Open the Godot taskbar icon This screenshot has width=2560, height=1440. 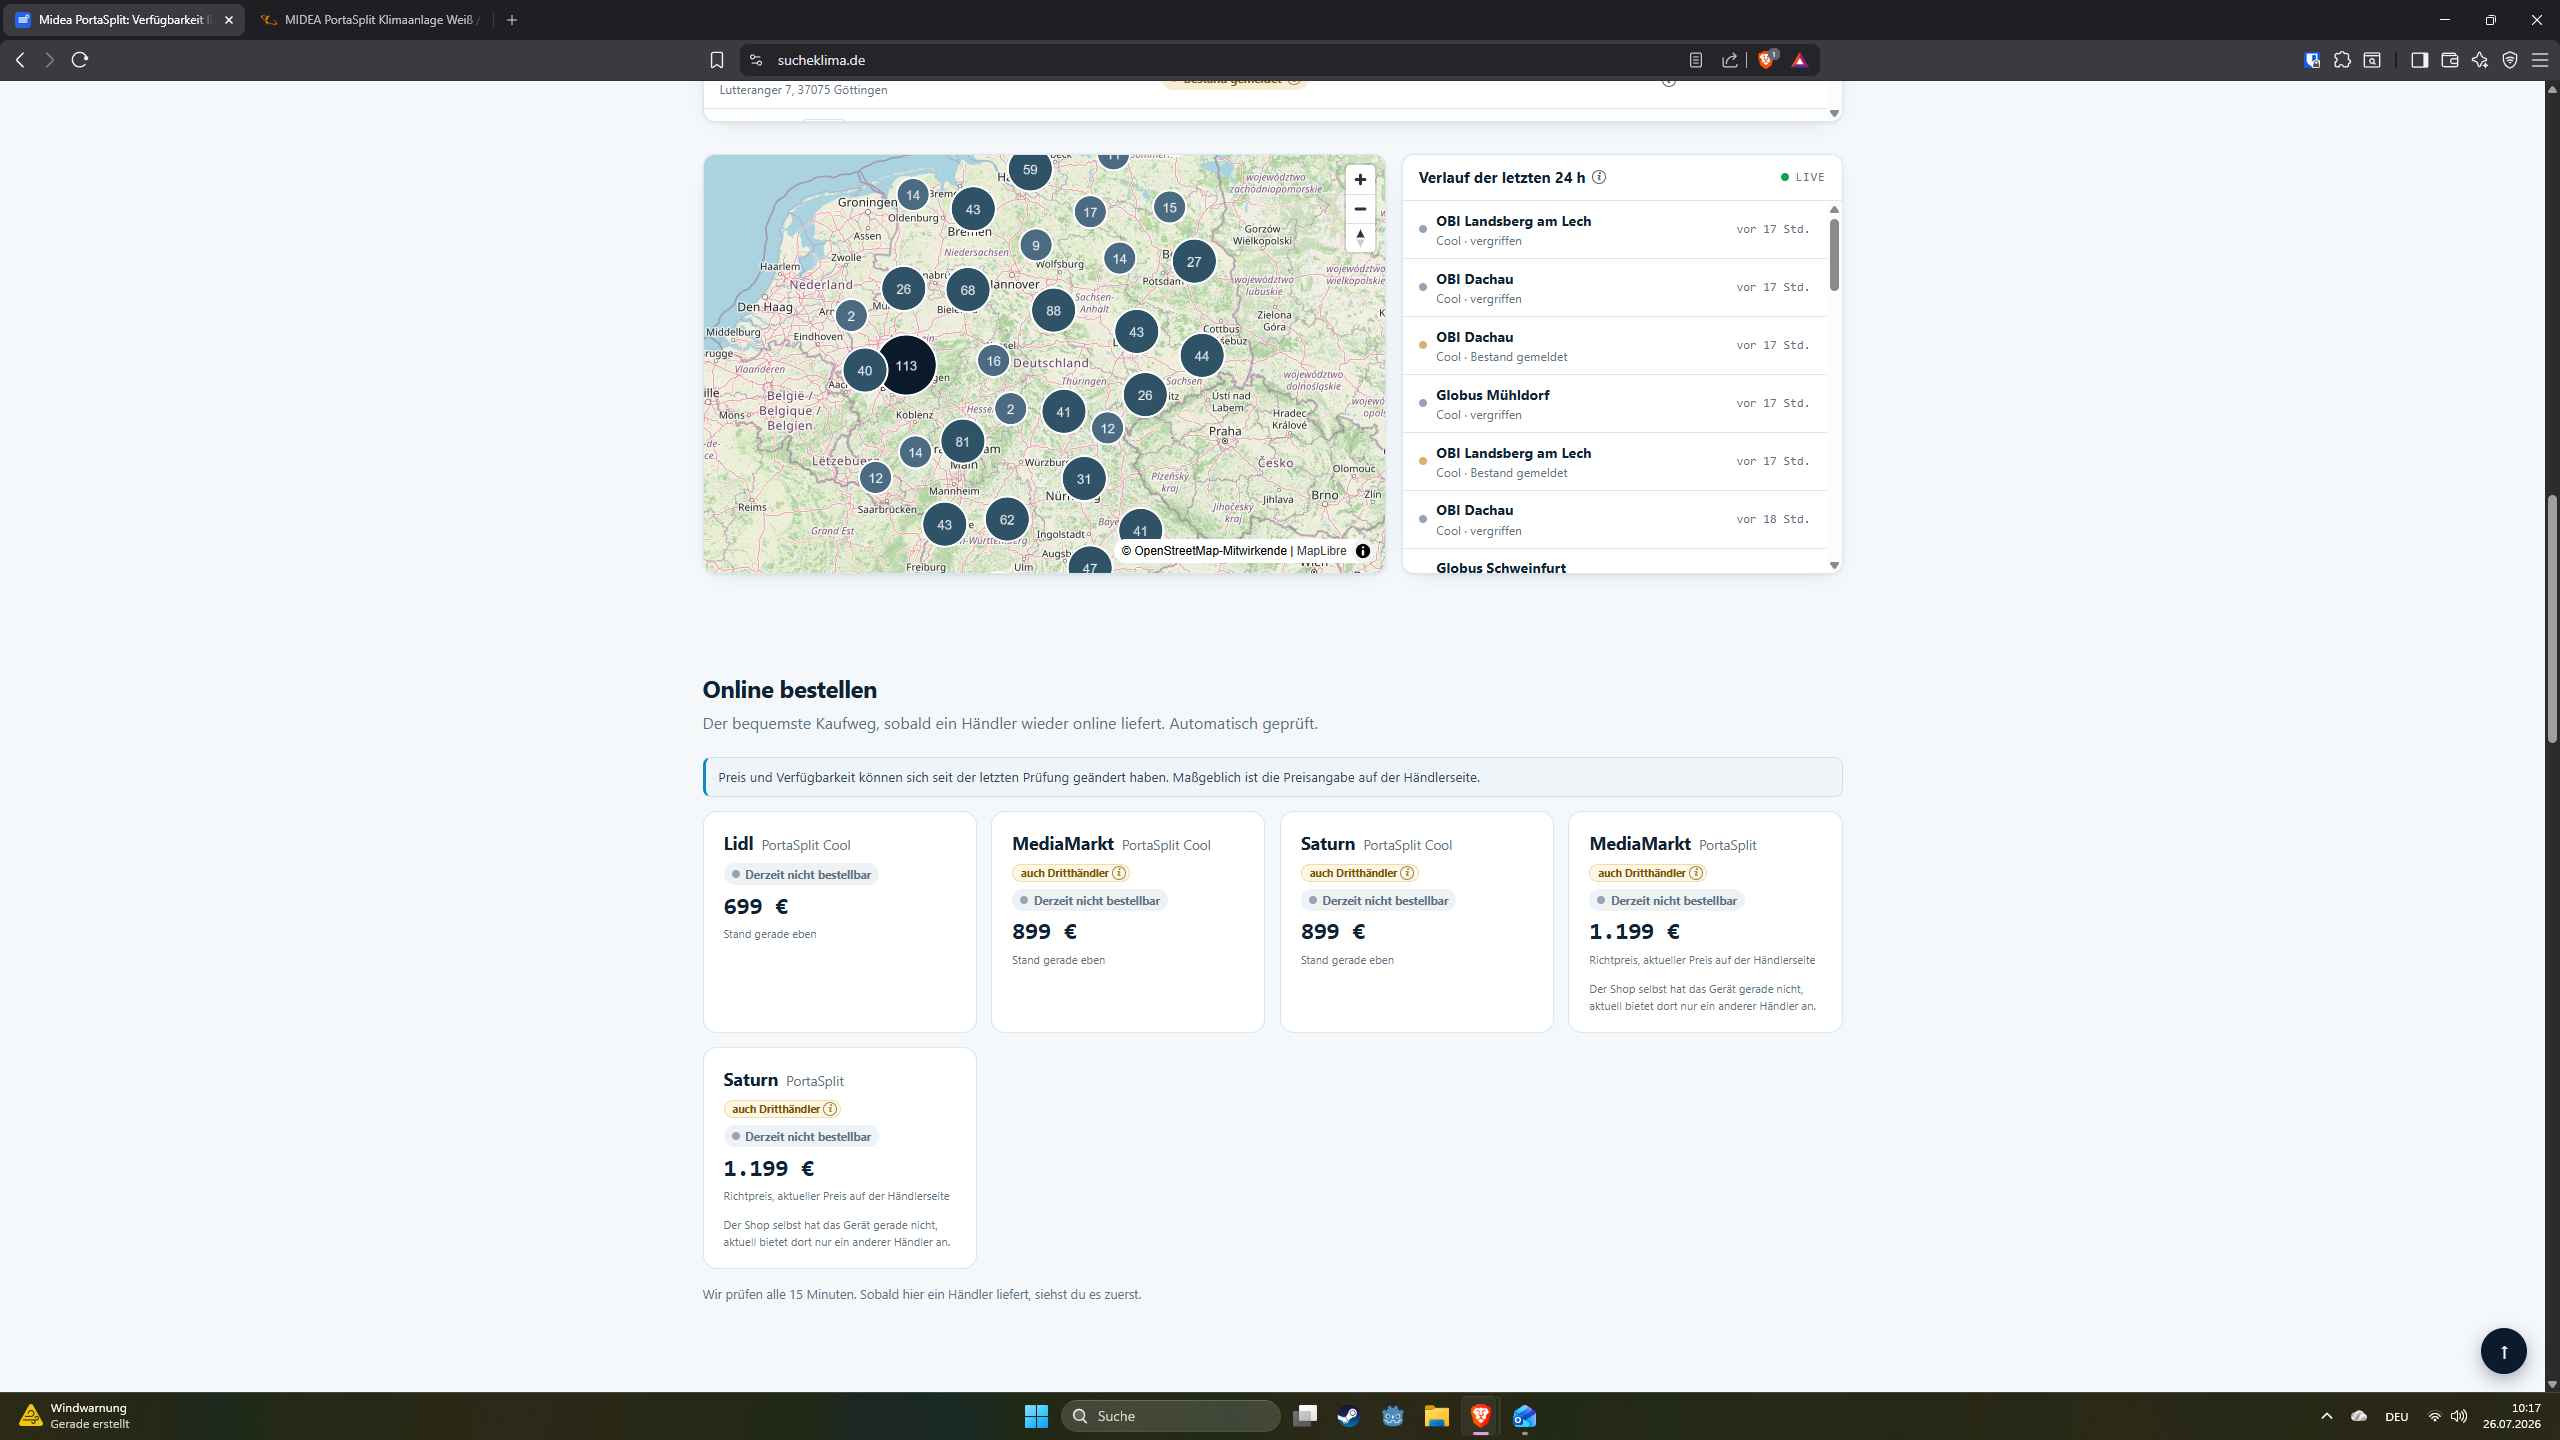(1393, 1416)
